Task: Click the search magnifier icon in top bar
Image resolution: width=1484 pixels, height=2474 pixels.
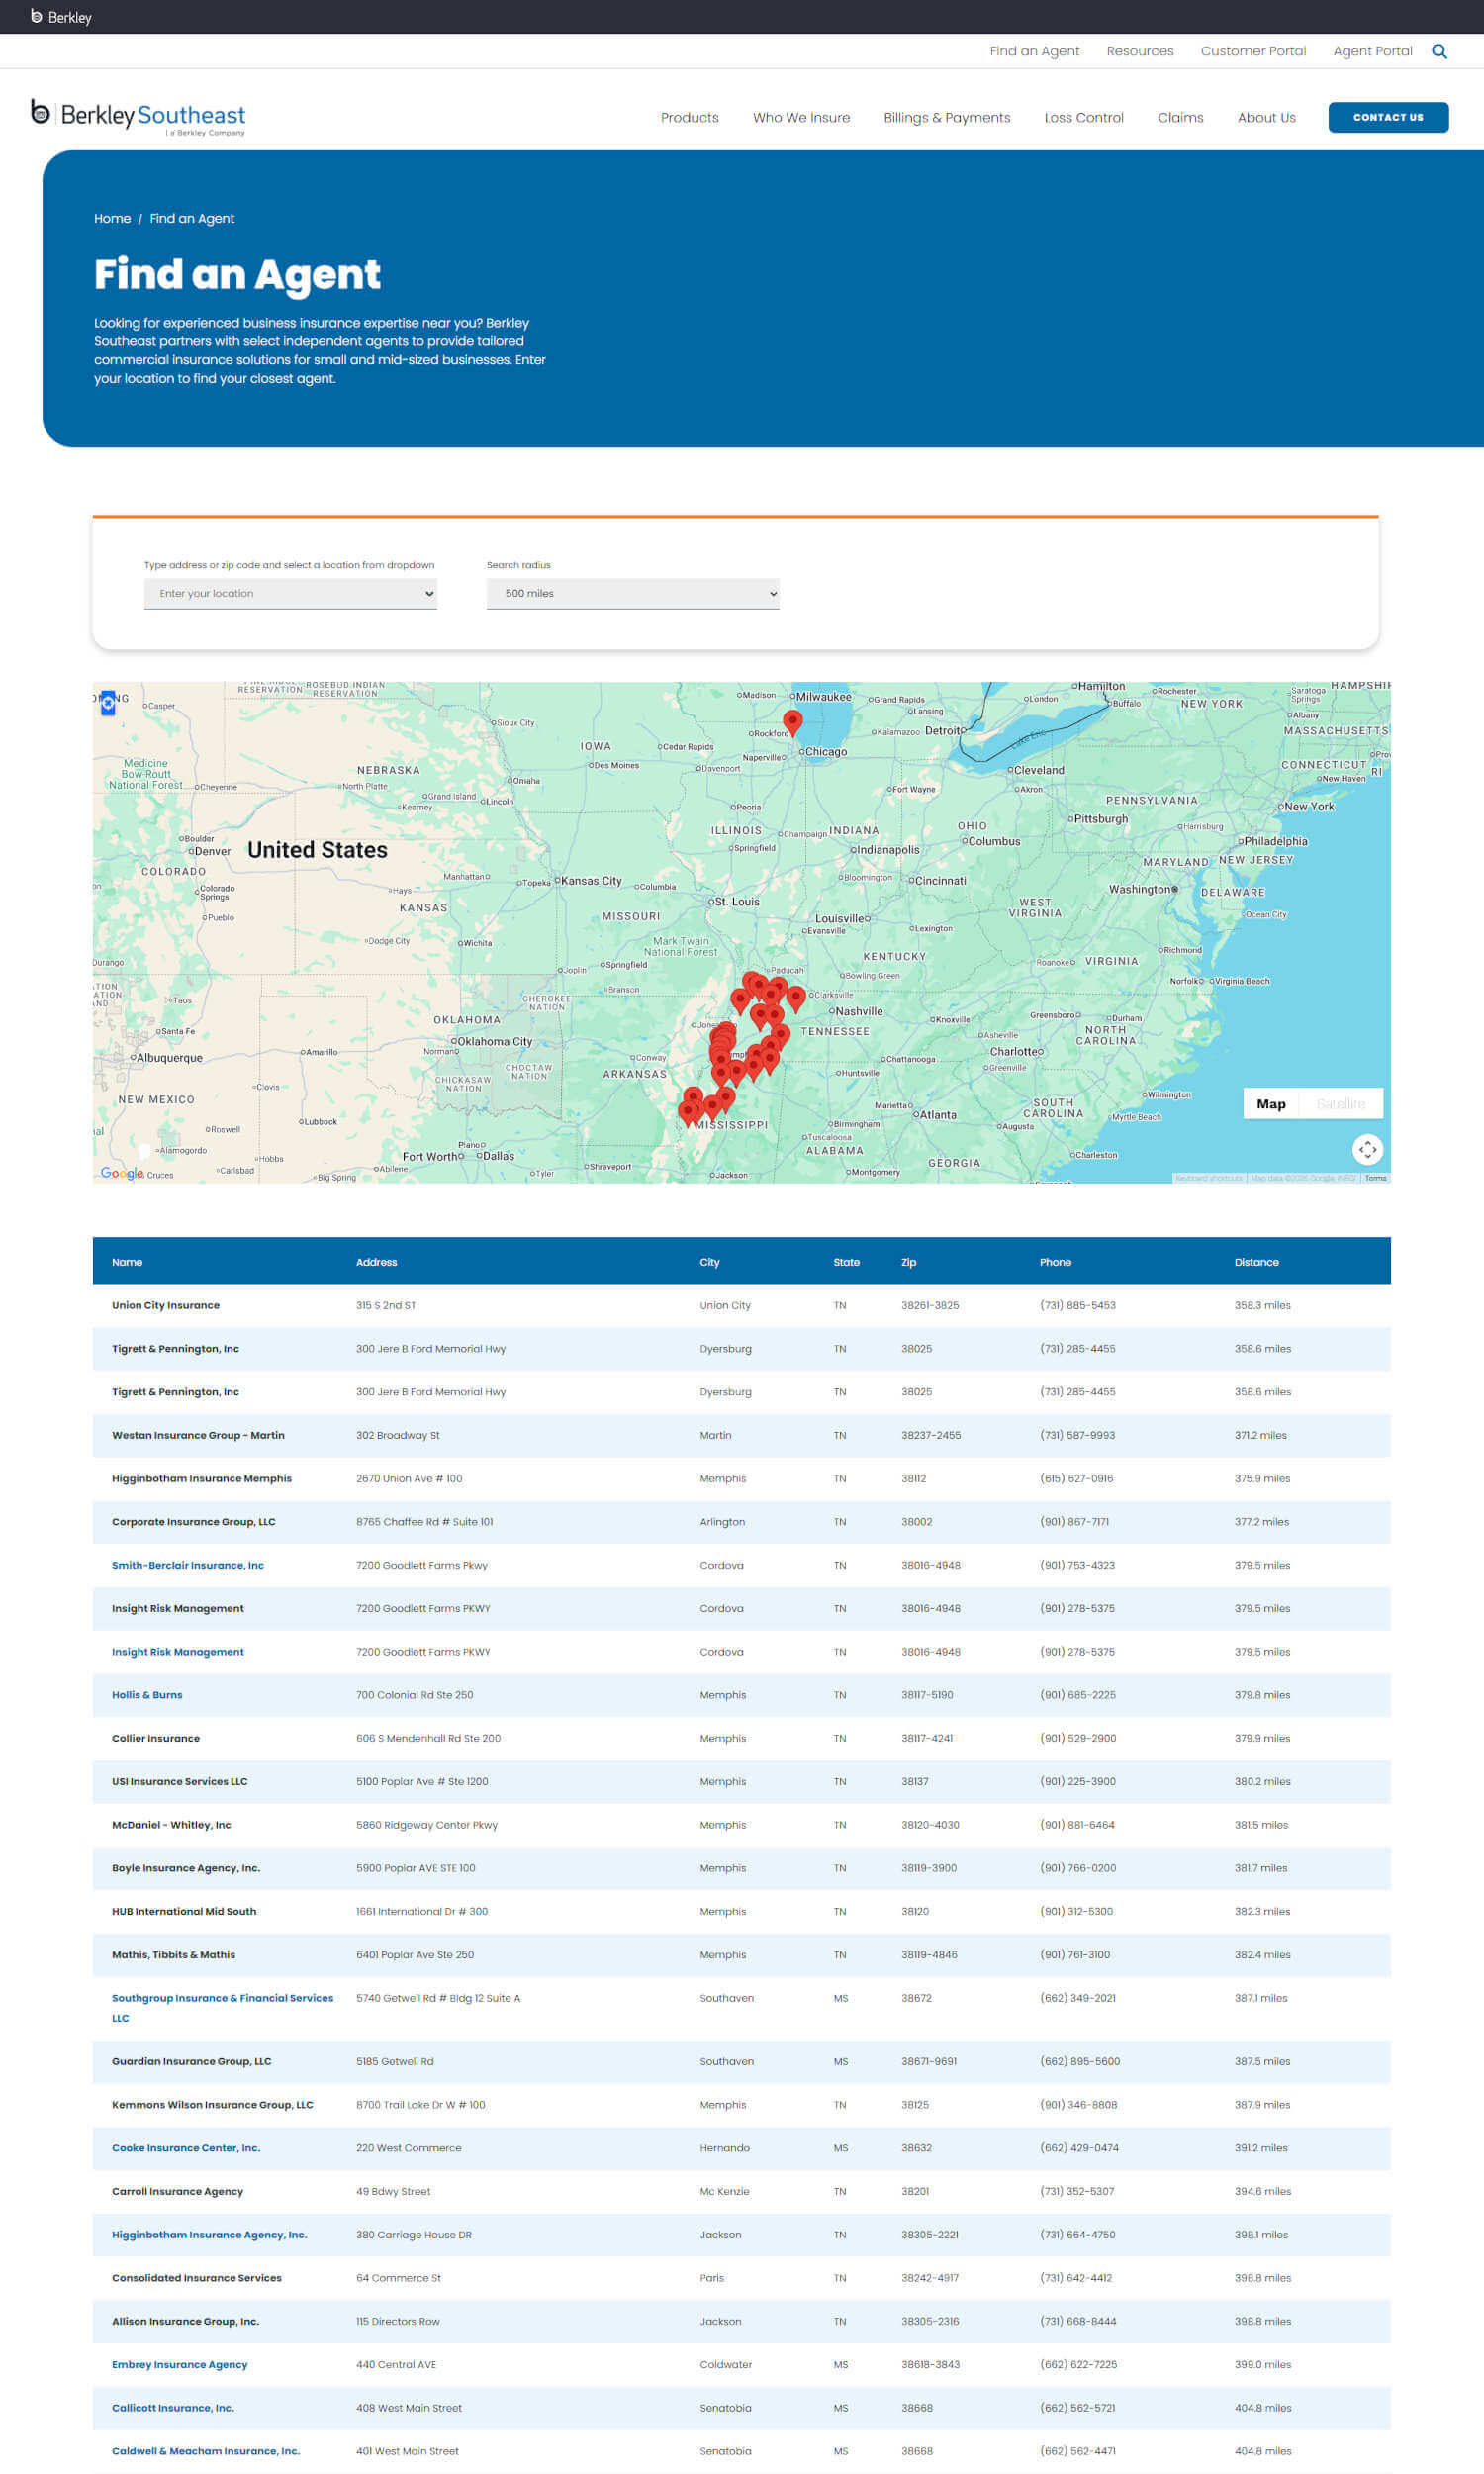Action: click(1438, 51)
